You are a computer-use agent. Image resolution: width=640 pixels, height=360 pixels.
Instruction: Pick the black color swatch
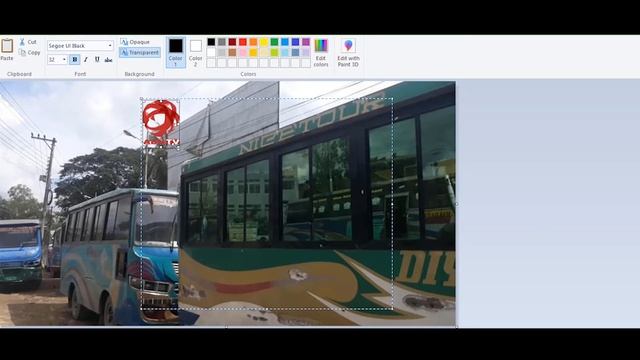click(211, 42)
